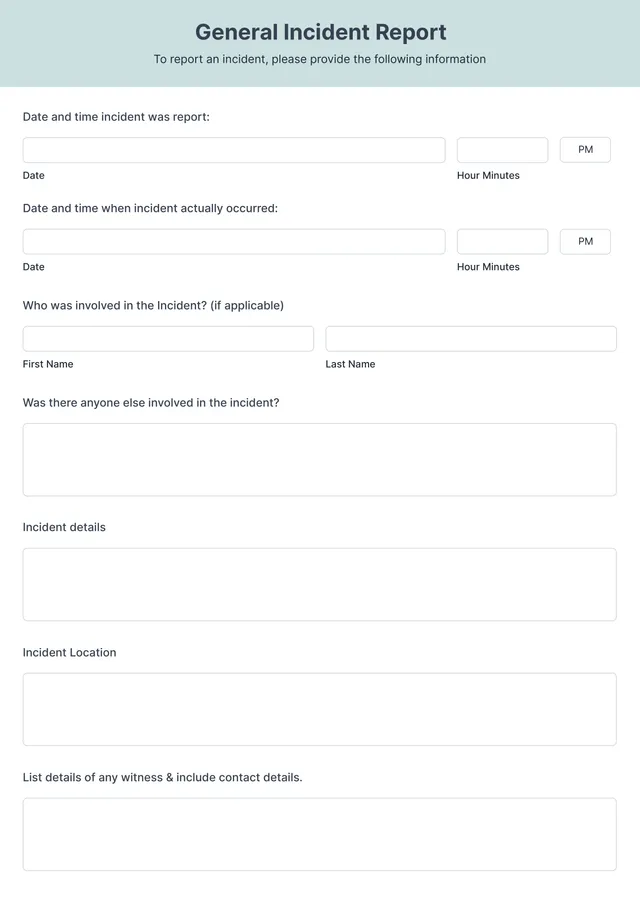Image resolution: width=640 pixels, height=905 pixels.
Task: Click the 'Incident details' label
Action: [x=64, y=527]
